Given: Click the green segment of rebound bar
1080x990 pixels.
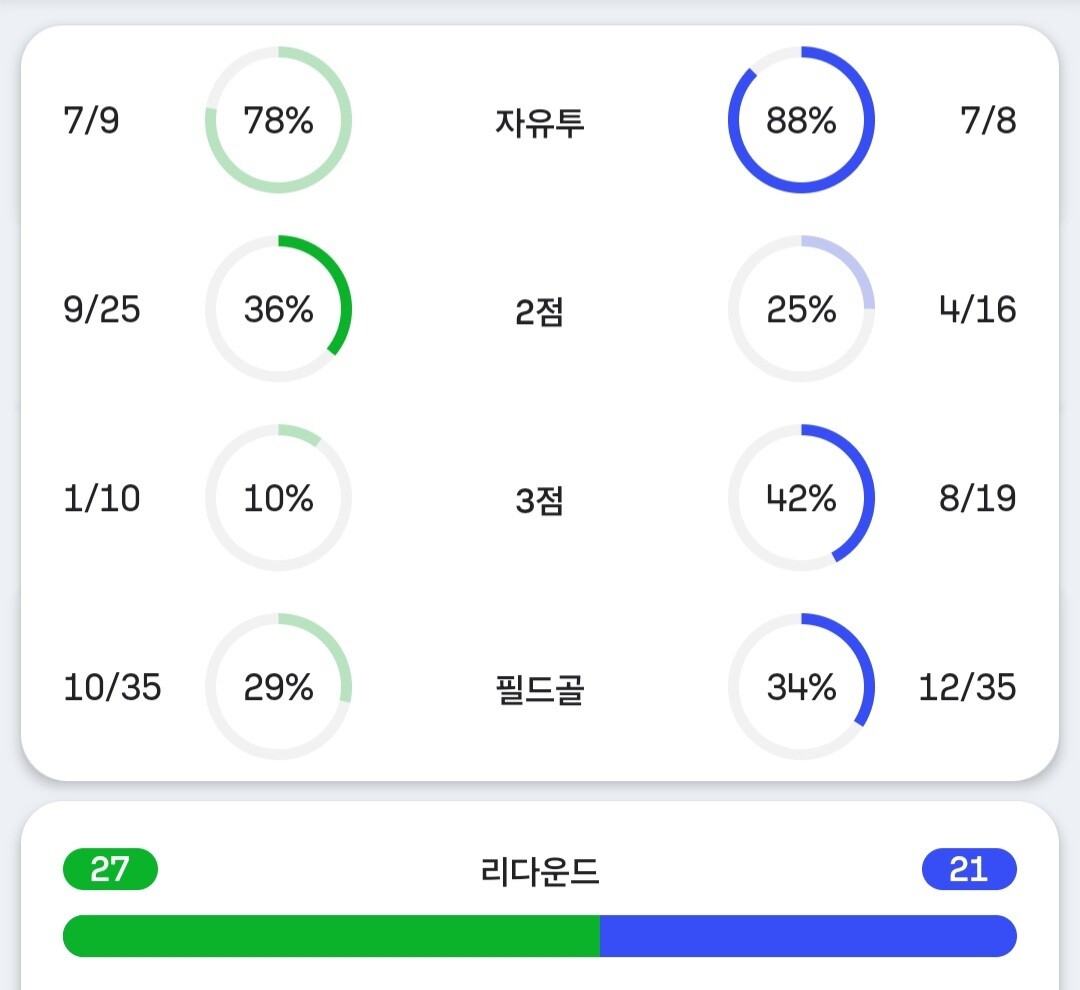Looking at the screenshot, I should tap(330, 936).
